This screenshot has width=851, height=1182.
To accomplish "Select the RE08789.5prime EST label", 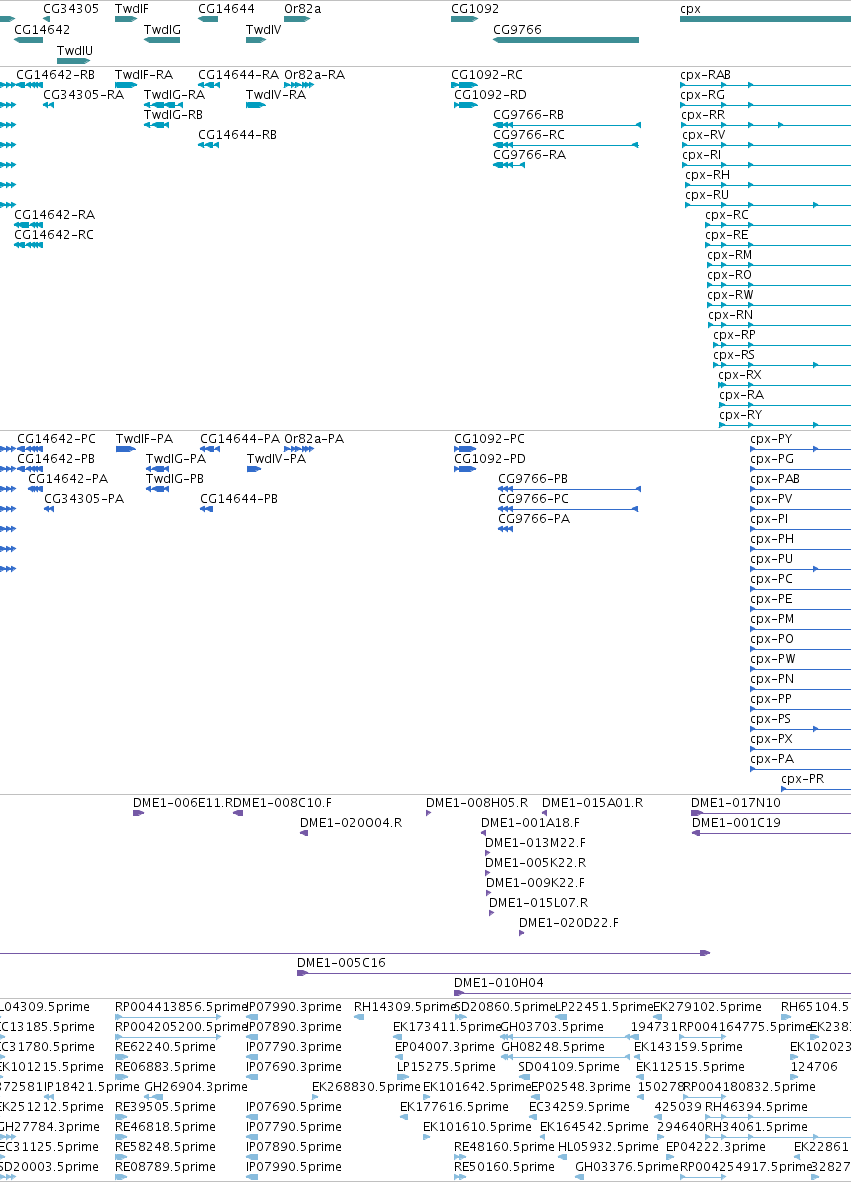I will [165, 1166].
